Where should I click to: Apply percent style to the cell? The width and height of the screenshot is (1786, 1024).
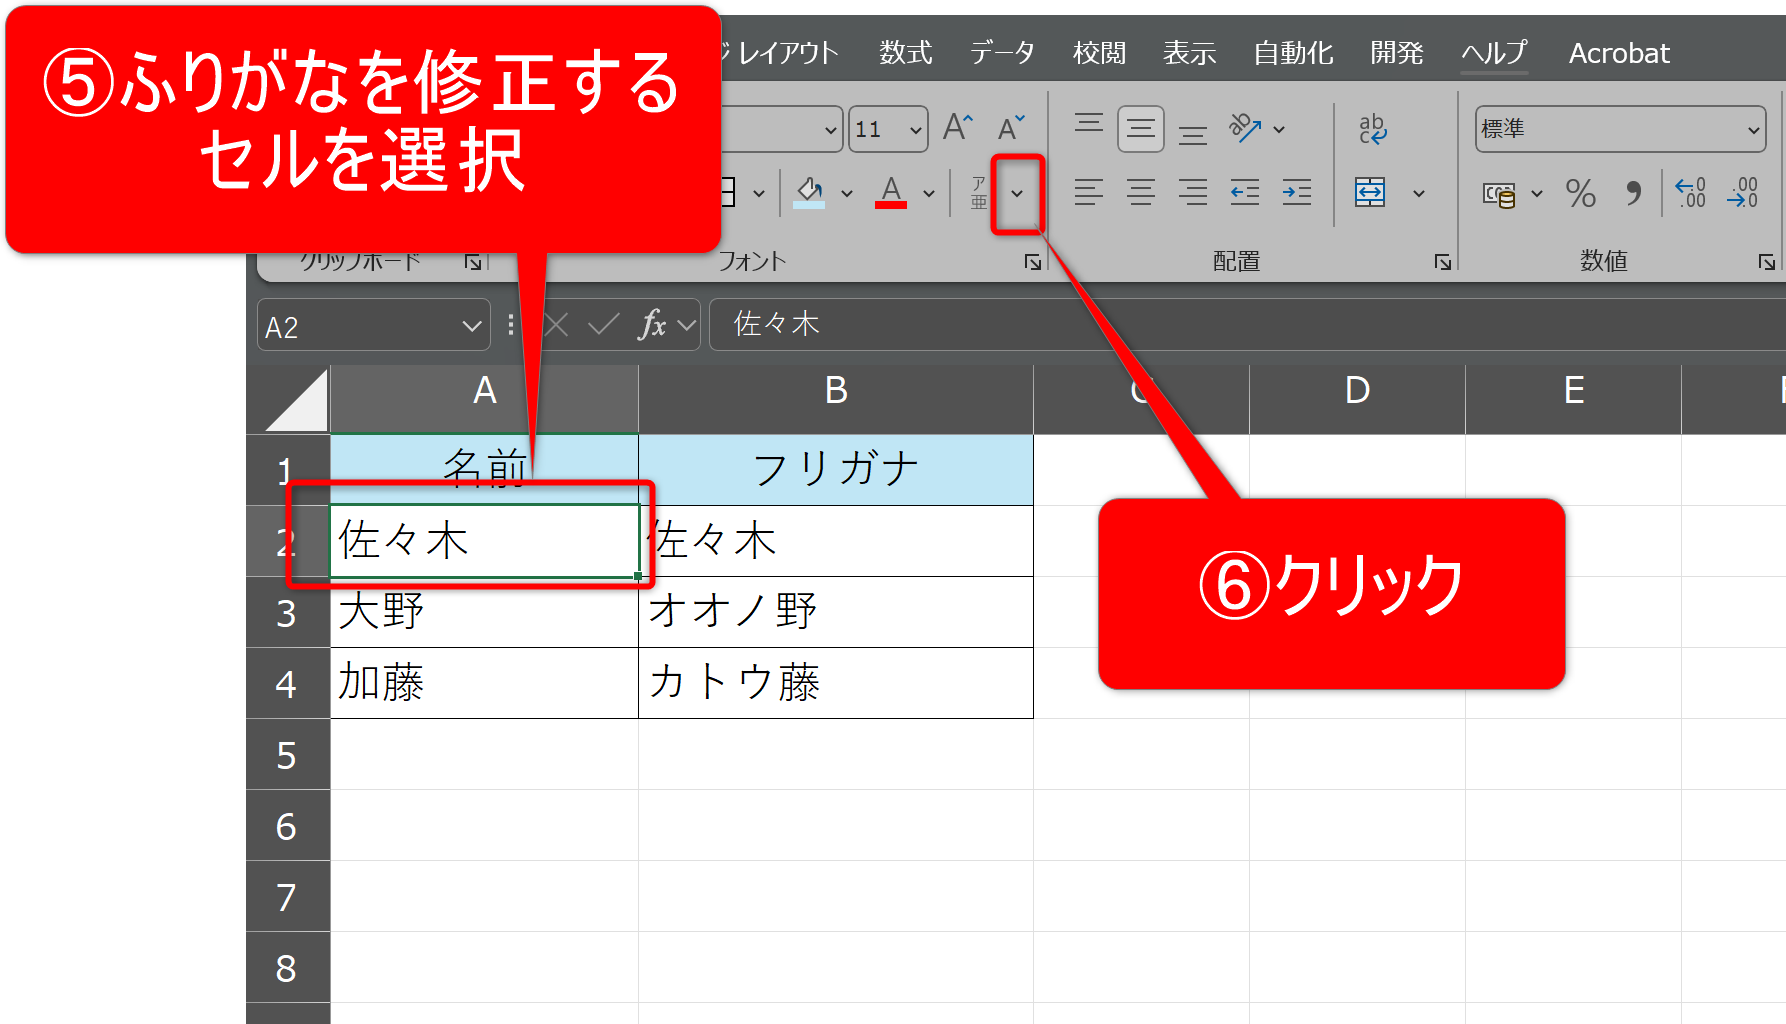(x=1580, y=193)
